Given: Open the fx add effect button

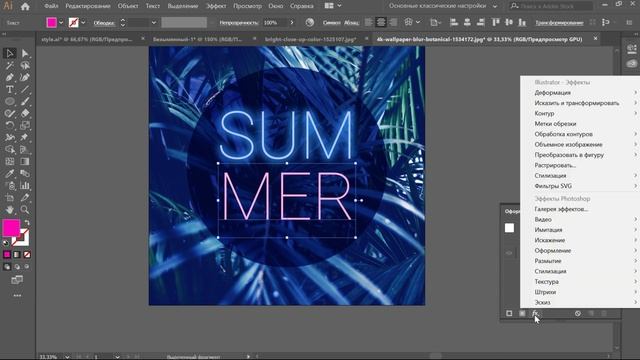Looking at the screenshot, I should [x=535, y=313].
